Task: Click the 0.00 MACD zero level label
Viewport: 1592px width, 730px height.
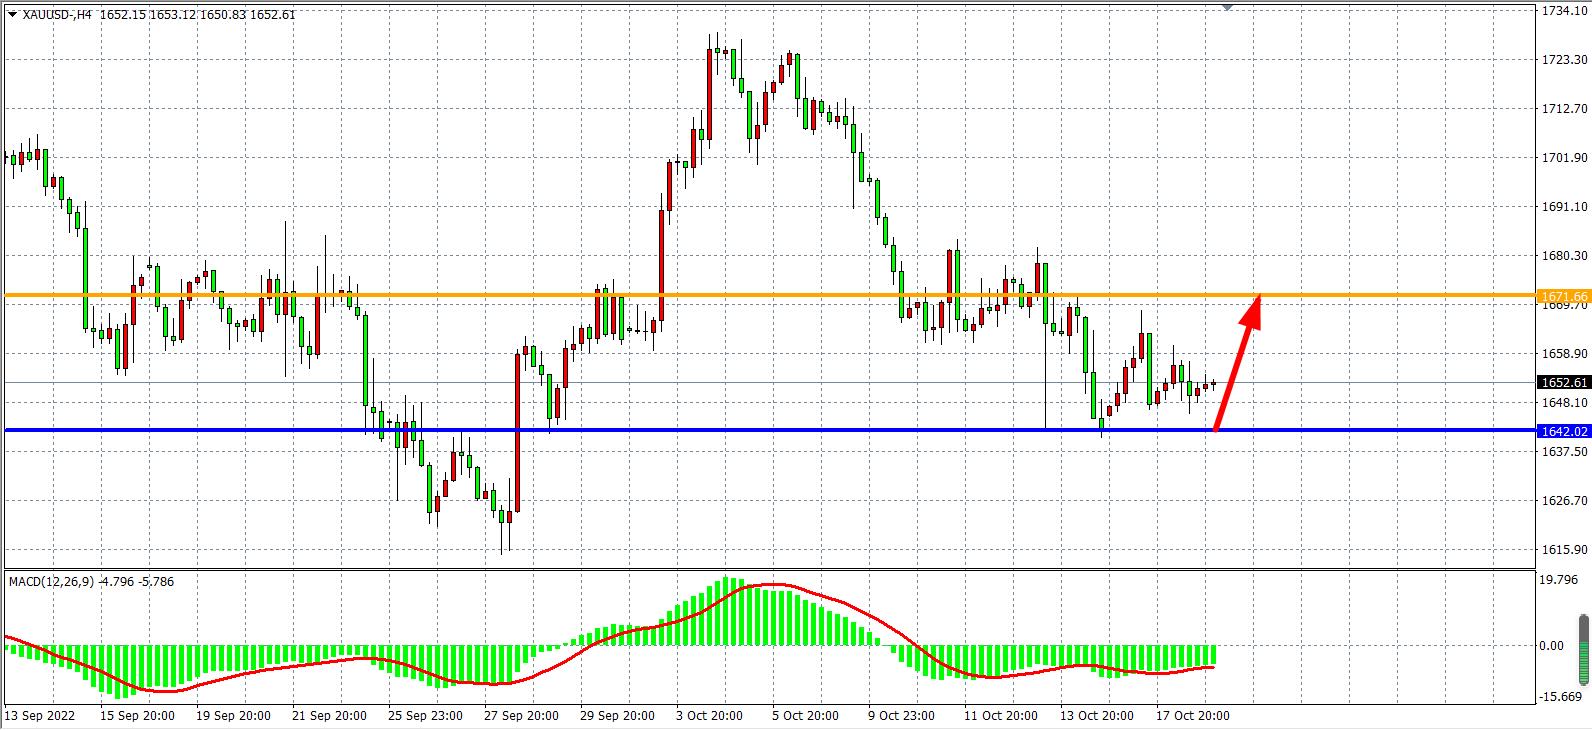Action: [1552, 646]
